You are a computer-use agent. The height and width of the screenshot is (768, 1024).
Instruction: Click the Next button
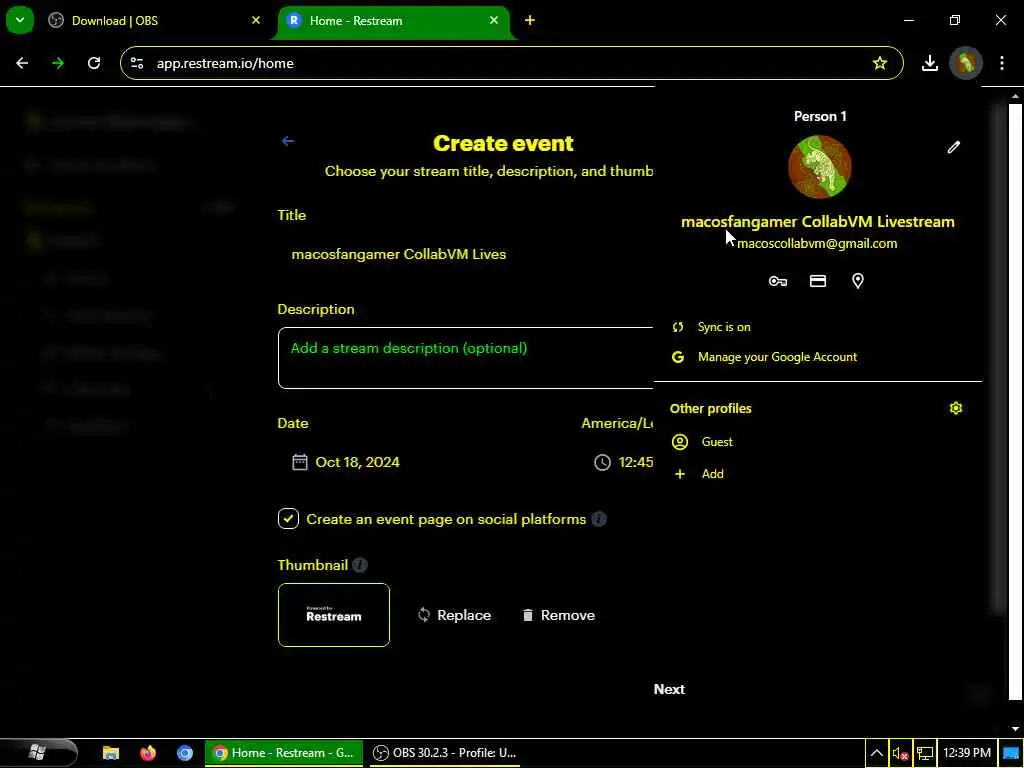coord(669,690)
